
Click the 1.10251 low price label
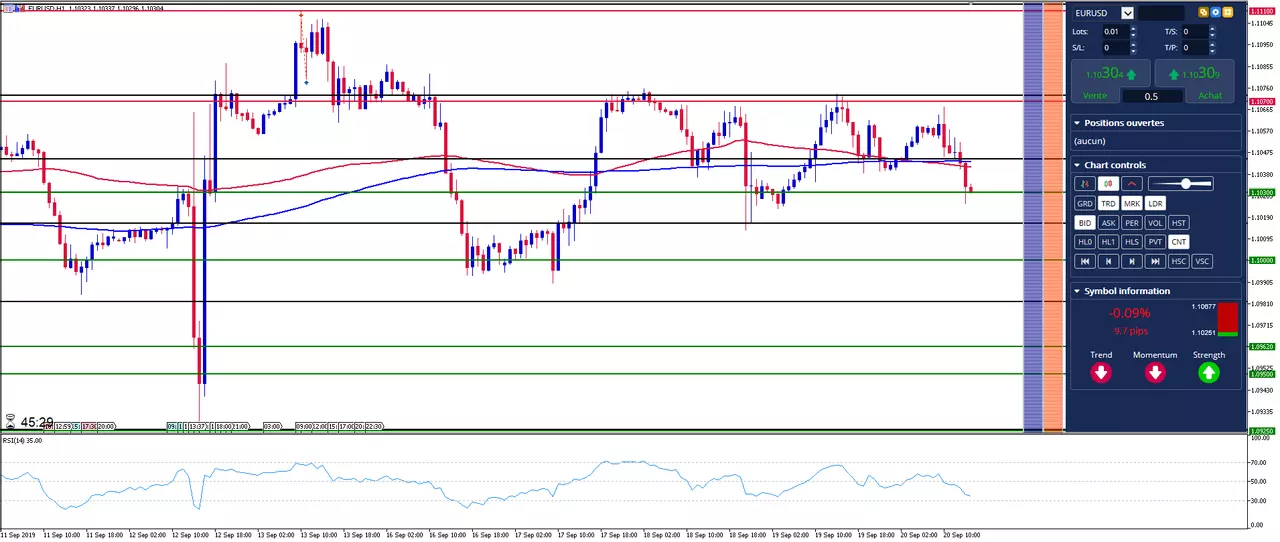coord(1204,333)
